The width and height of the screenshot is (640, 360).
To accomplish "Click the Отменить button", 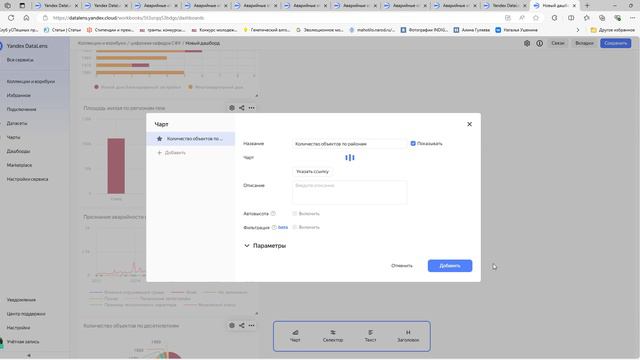I will (402, 266).
